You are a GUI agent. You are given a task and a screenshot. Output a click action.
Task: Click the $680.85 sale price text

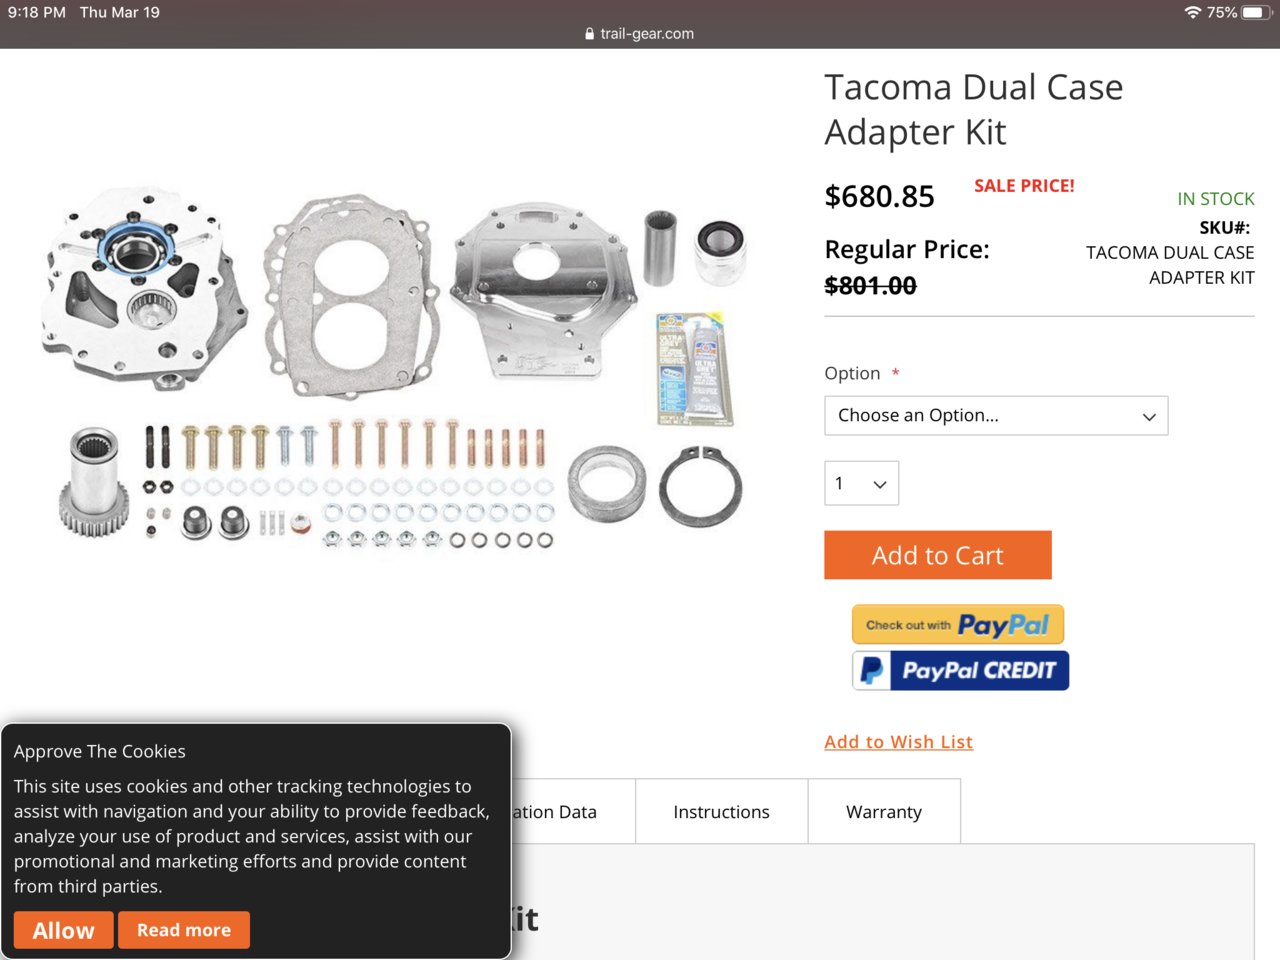coord(879,196)
